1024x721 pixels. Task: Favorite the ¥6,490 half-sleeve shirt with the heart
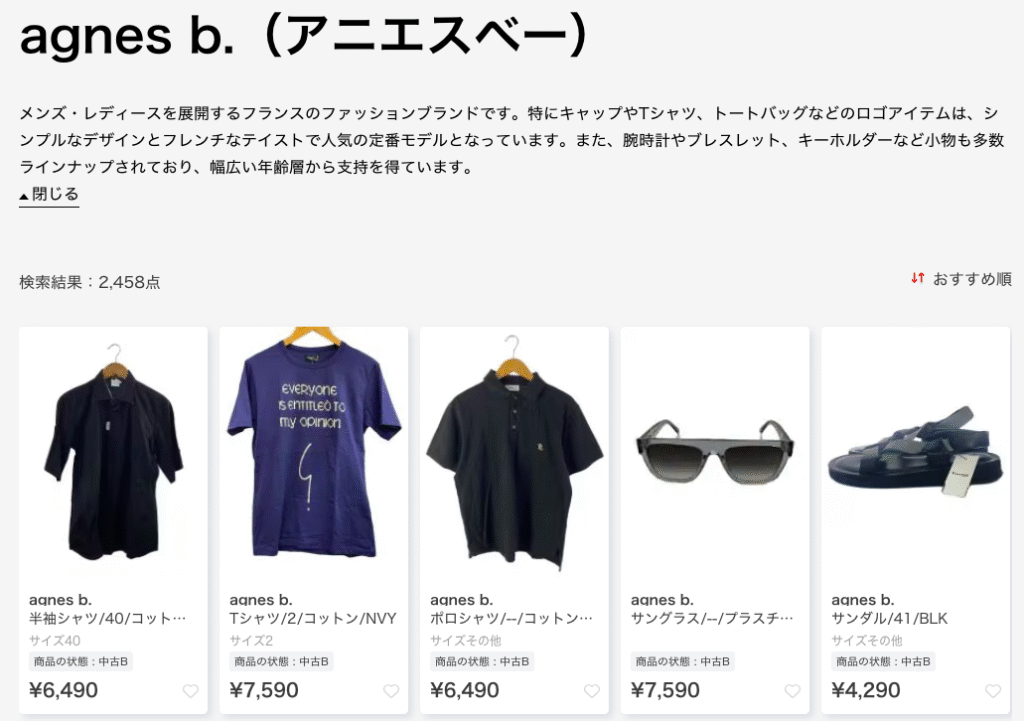click(x=190, y=691)
